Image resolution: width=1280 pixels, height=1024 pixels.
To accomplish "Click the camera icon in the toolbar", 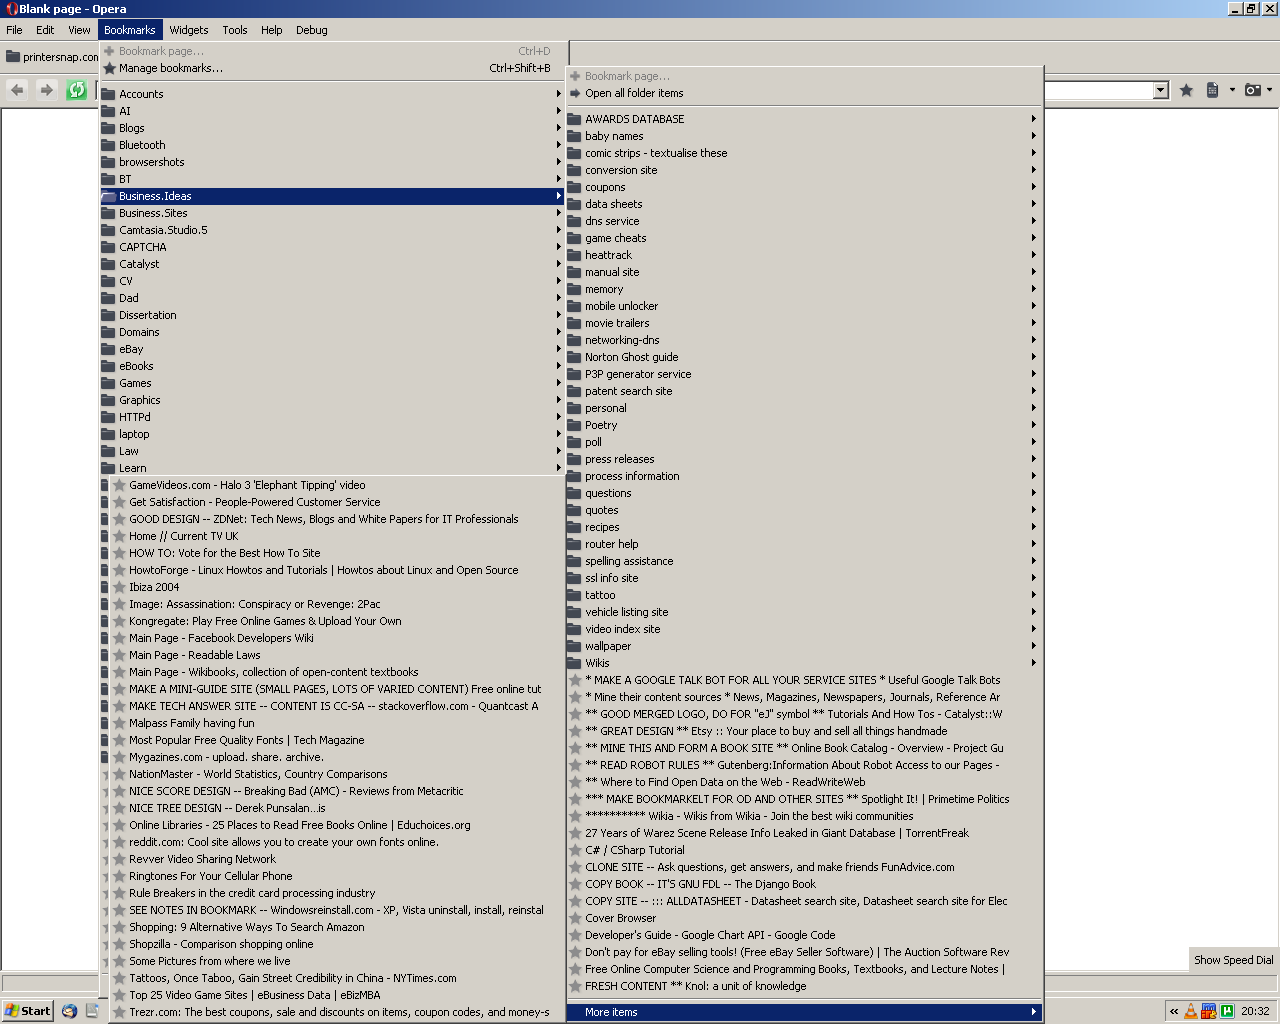I will point(1252,90).
